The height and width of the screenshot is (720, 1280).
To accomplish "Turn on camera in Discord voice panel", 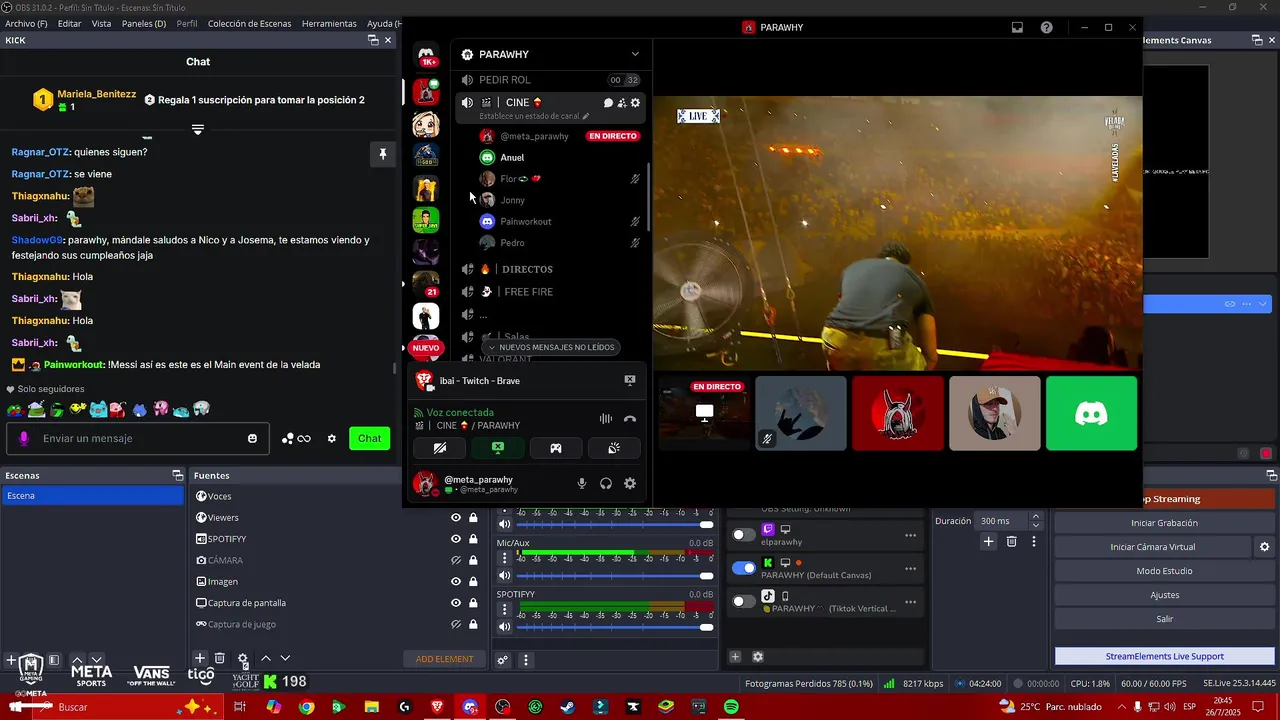I will tap(439, 448).
